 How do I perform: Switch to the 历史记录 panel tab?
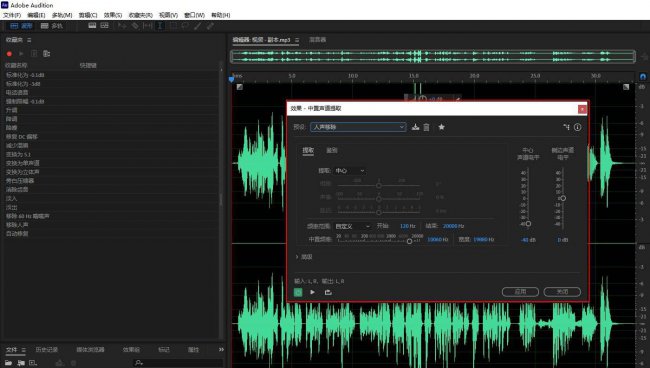46,350
